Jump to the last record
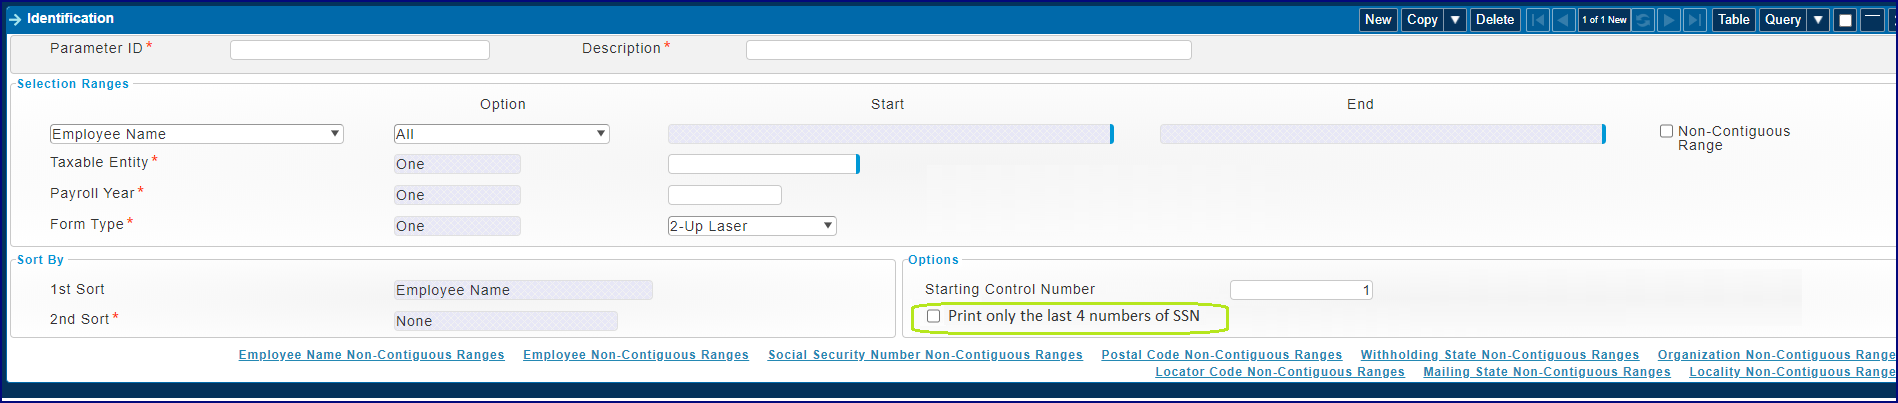1898x403 pixels. [x=1695, y=20]
